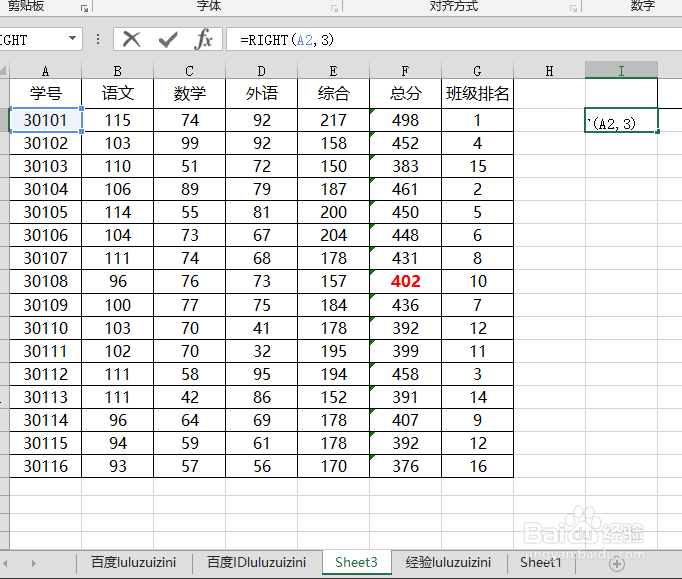
Task: Select 数学 score 42 cell
Action: 189,397
